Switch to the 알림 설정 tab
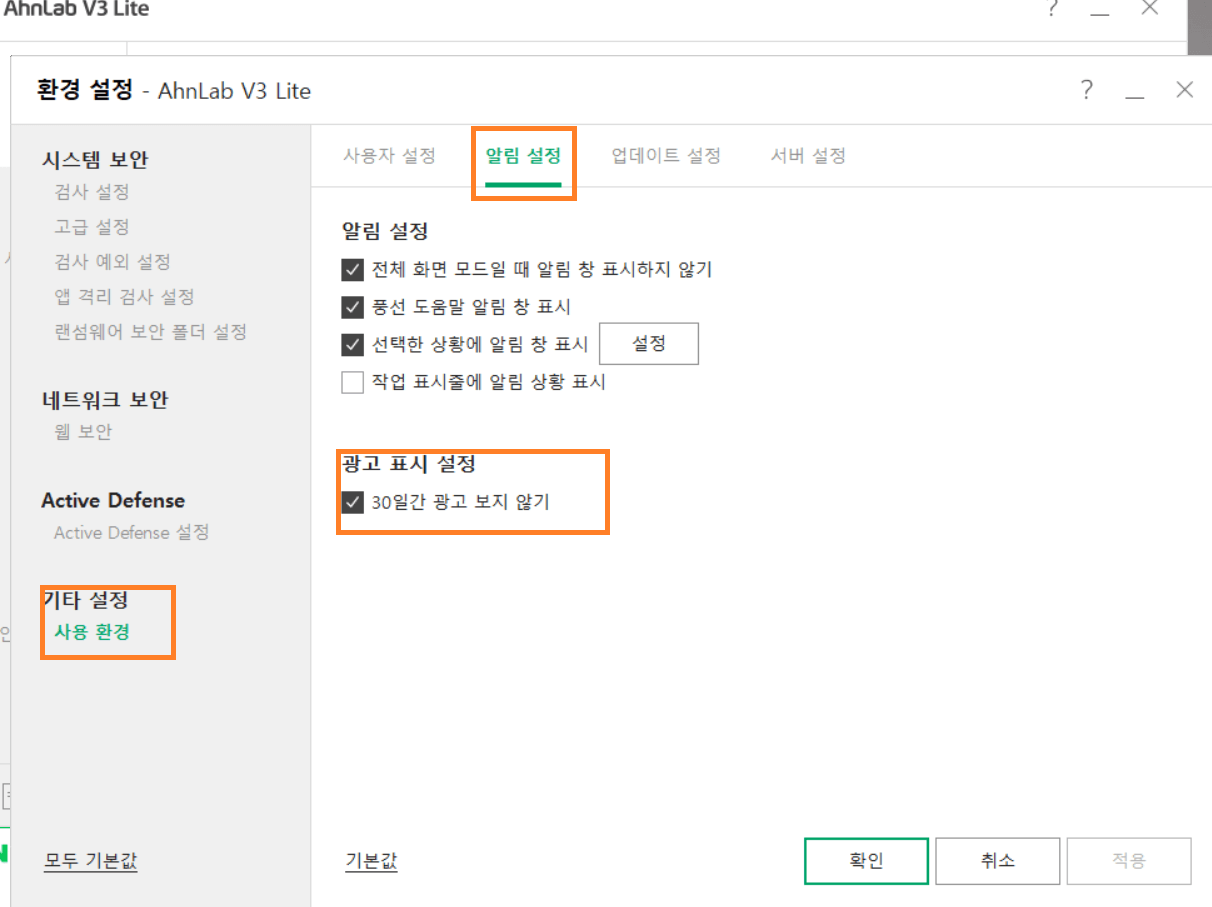 coord(523,156)
